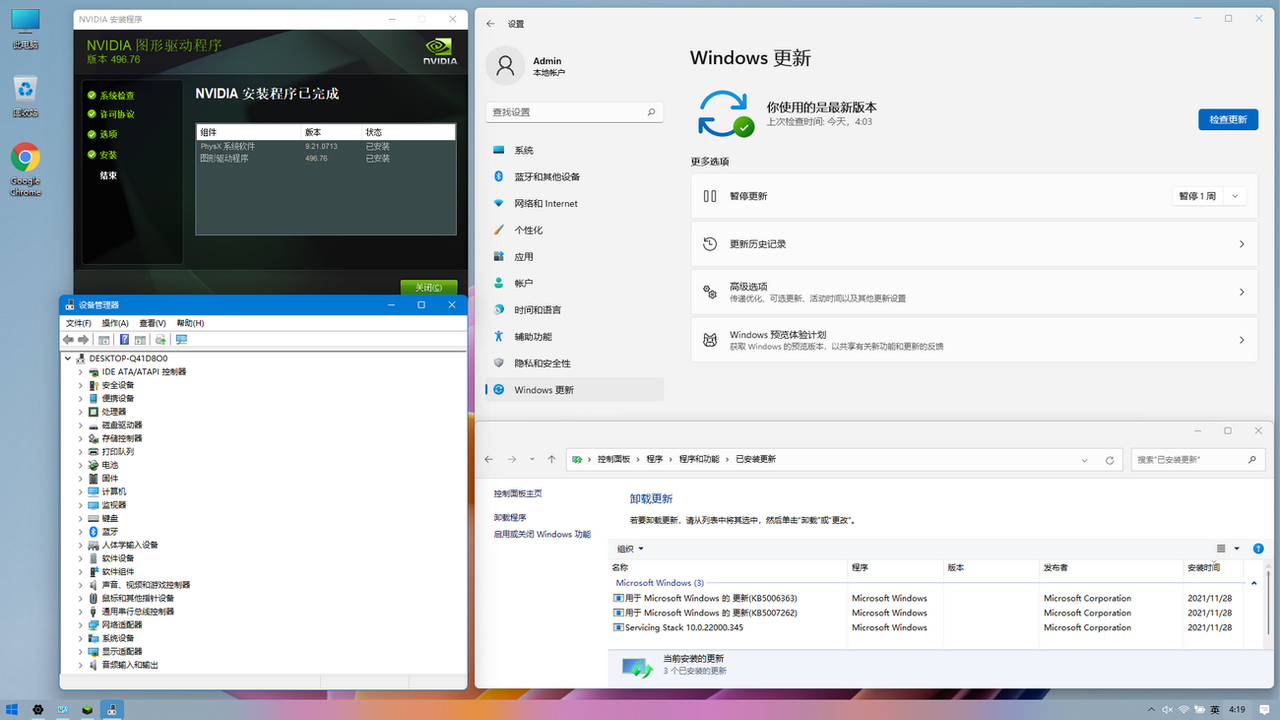1280x720 pixels.
Task: Open 更新历史记录 (Update history)
Action: click(974, 244)
